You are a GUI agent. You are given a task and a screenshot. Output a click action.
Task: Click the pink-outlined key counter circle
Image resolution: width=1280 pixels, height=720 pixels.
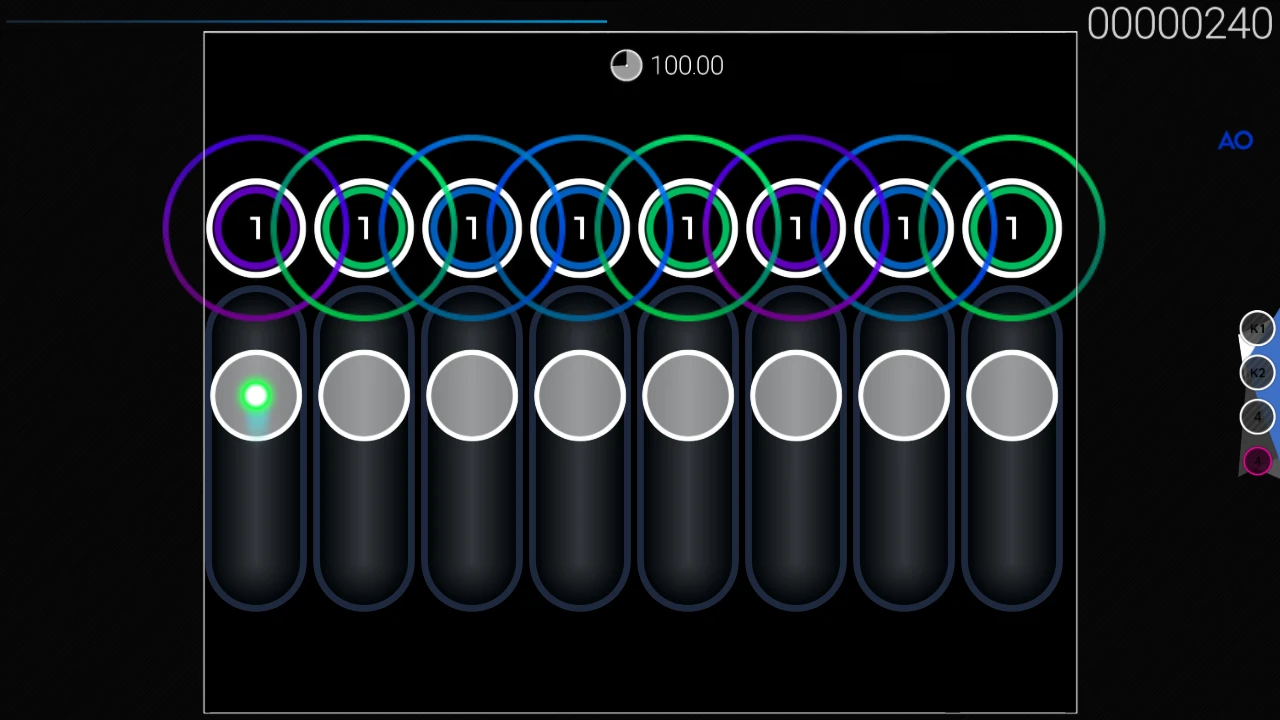coord(1257,461)
